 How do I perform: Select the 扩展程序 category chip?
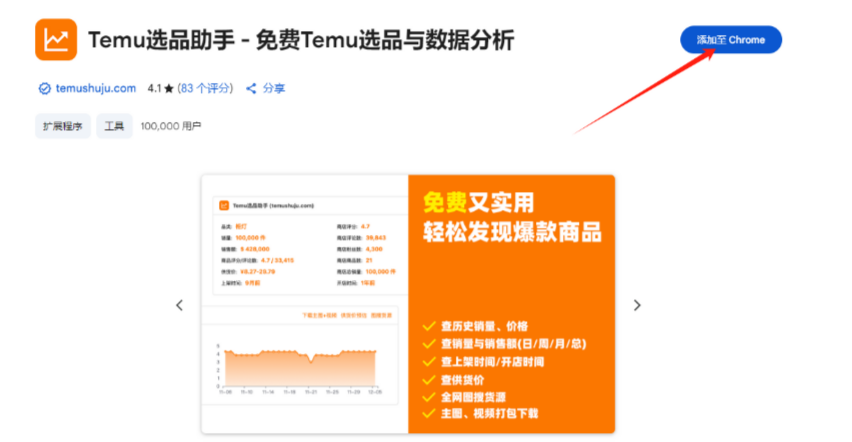click(x=63, y=126)
